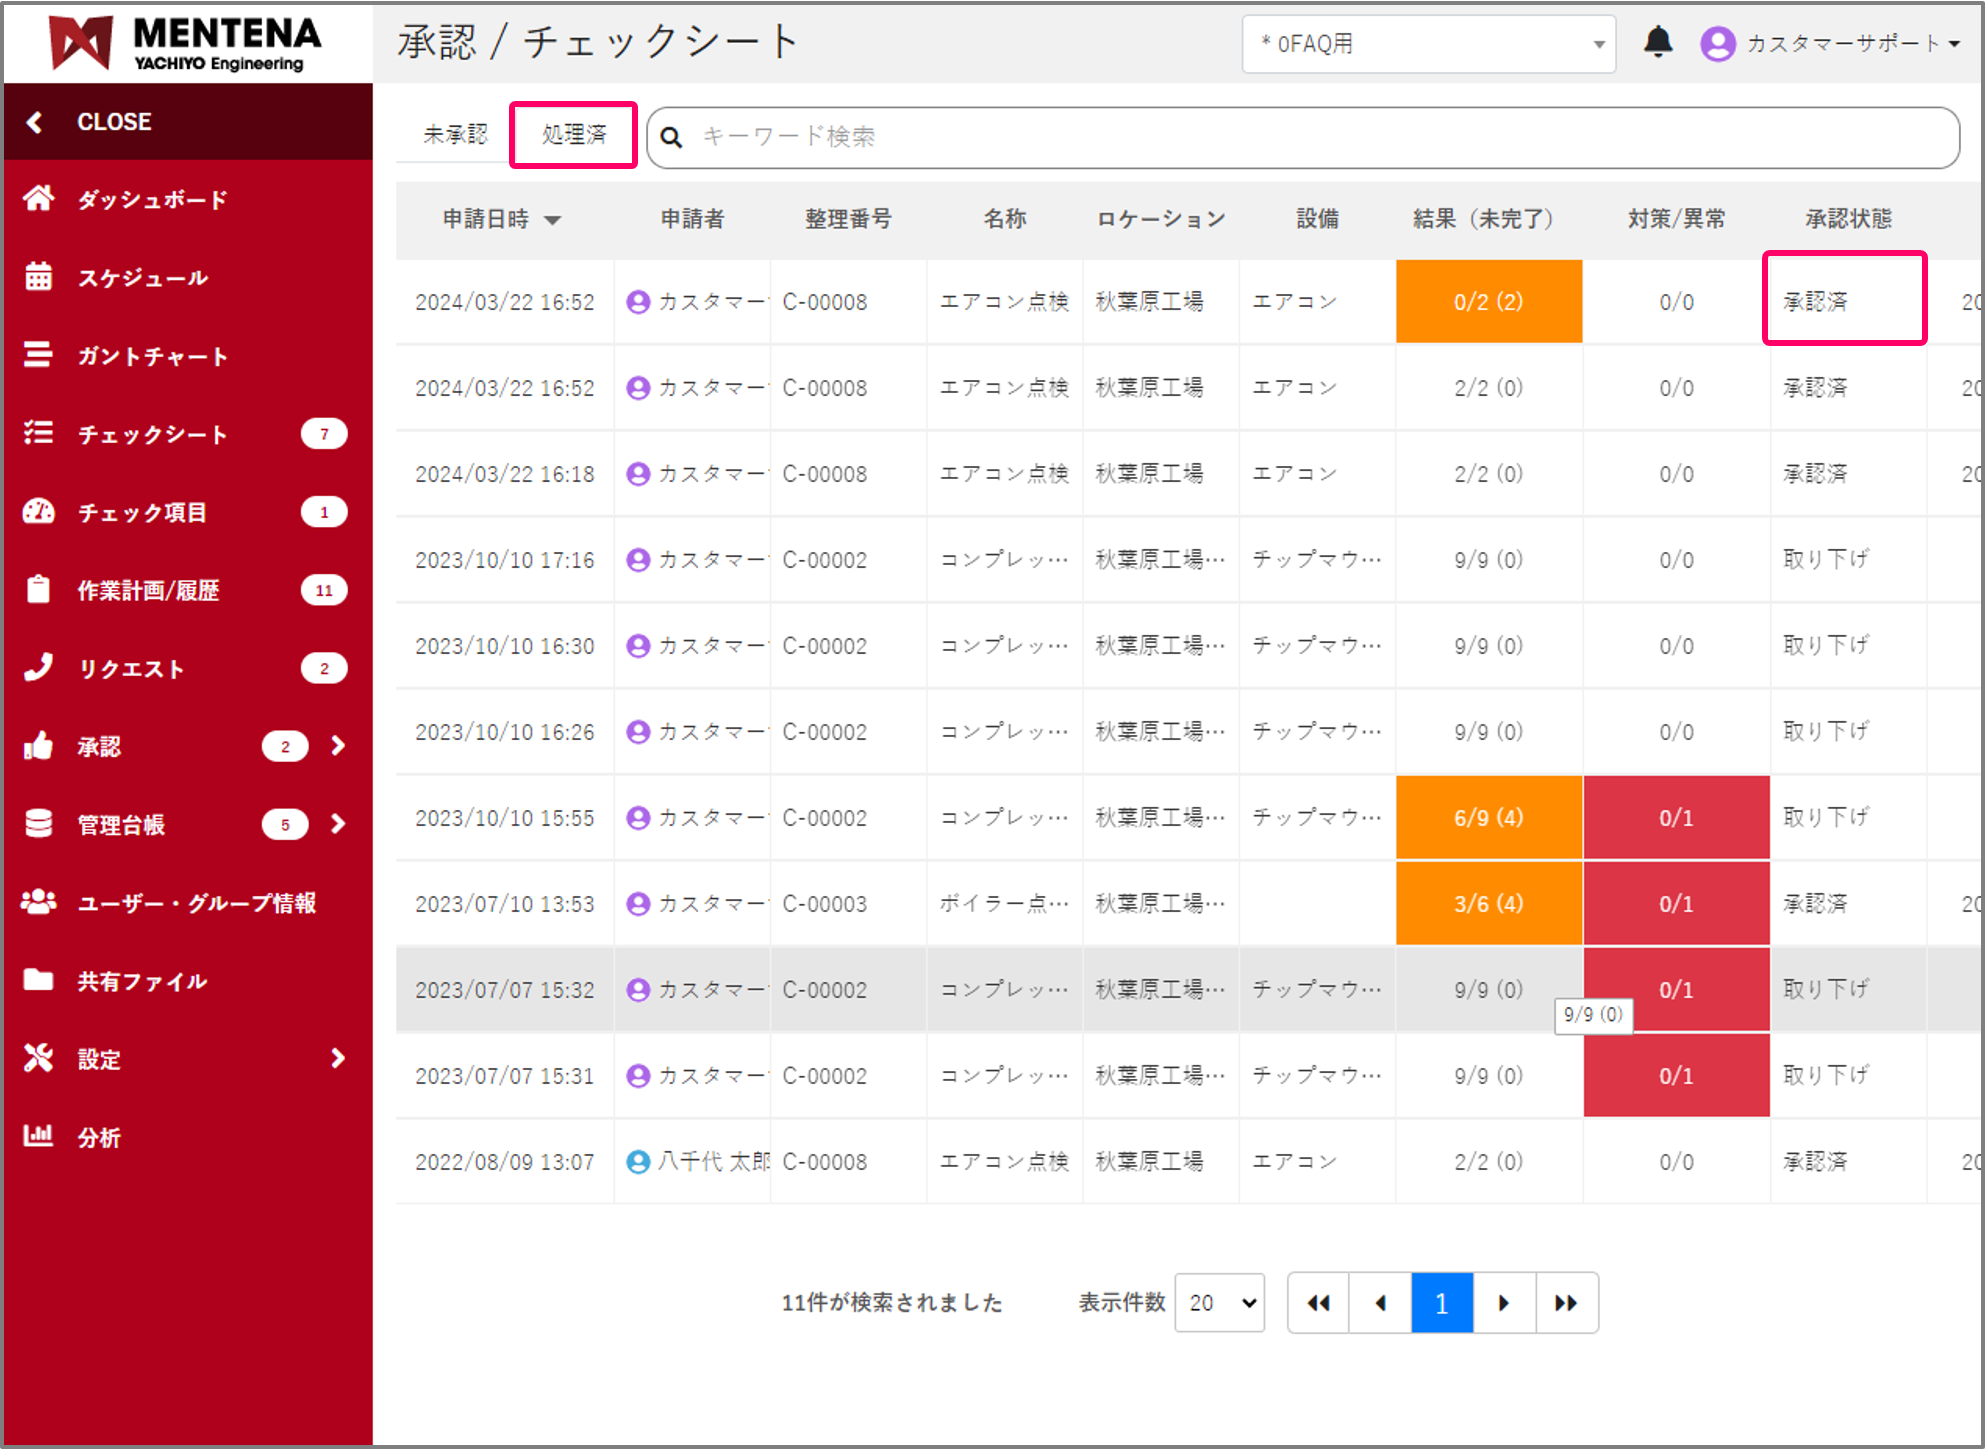Switch to the 未承認 tab
1985x1450 pixels.
click(x=455, y=134)
